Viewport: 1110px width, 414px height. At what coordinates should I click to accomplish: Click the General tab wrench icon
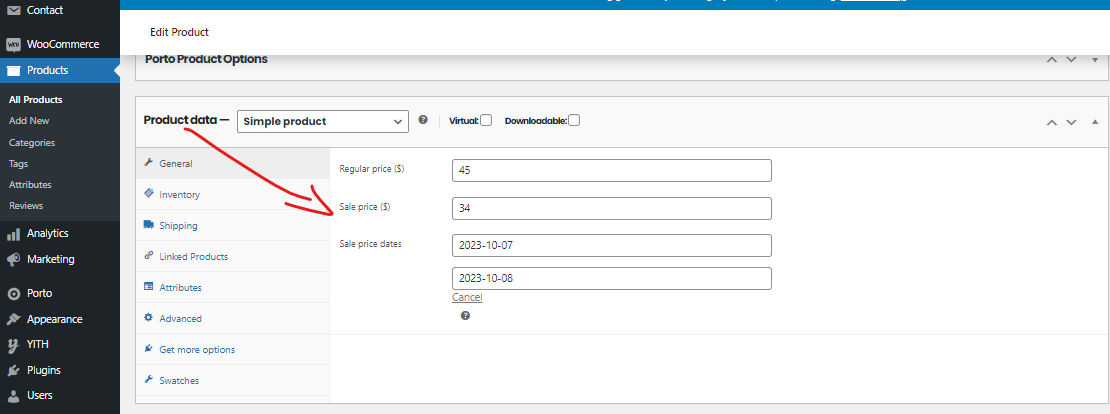tap(149, 163)
